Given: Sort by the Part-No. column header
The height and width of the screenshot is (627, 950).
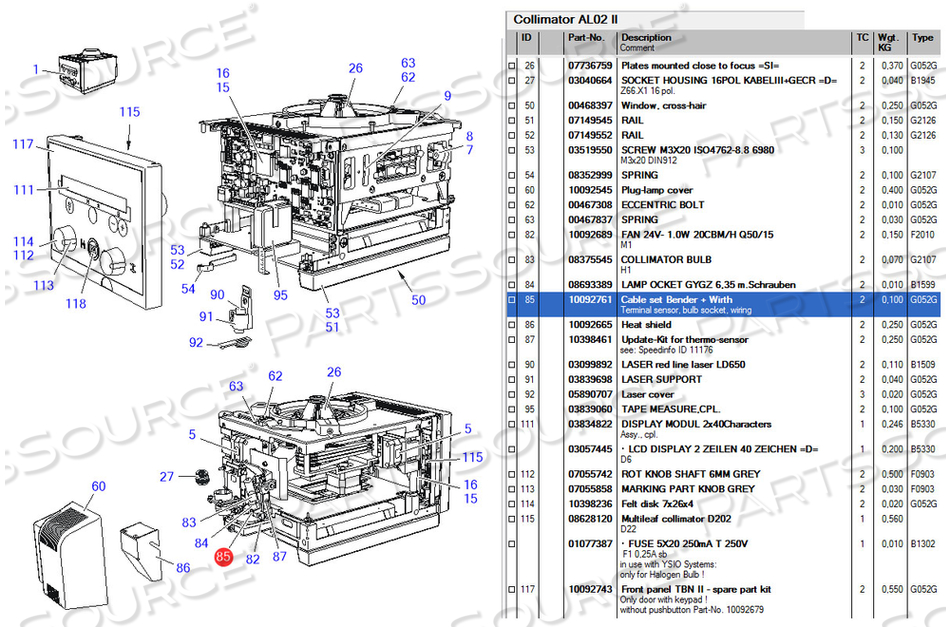Looking at the screenshot, I should pyautogui.click(x=587, y=38).
